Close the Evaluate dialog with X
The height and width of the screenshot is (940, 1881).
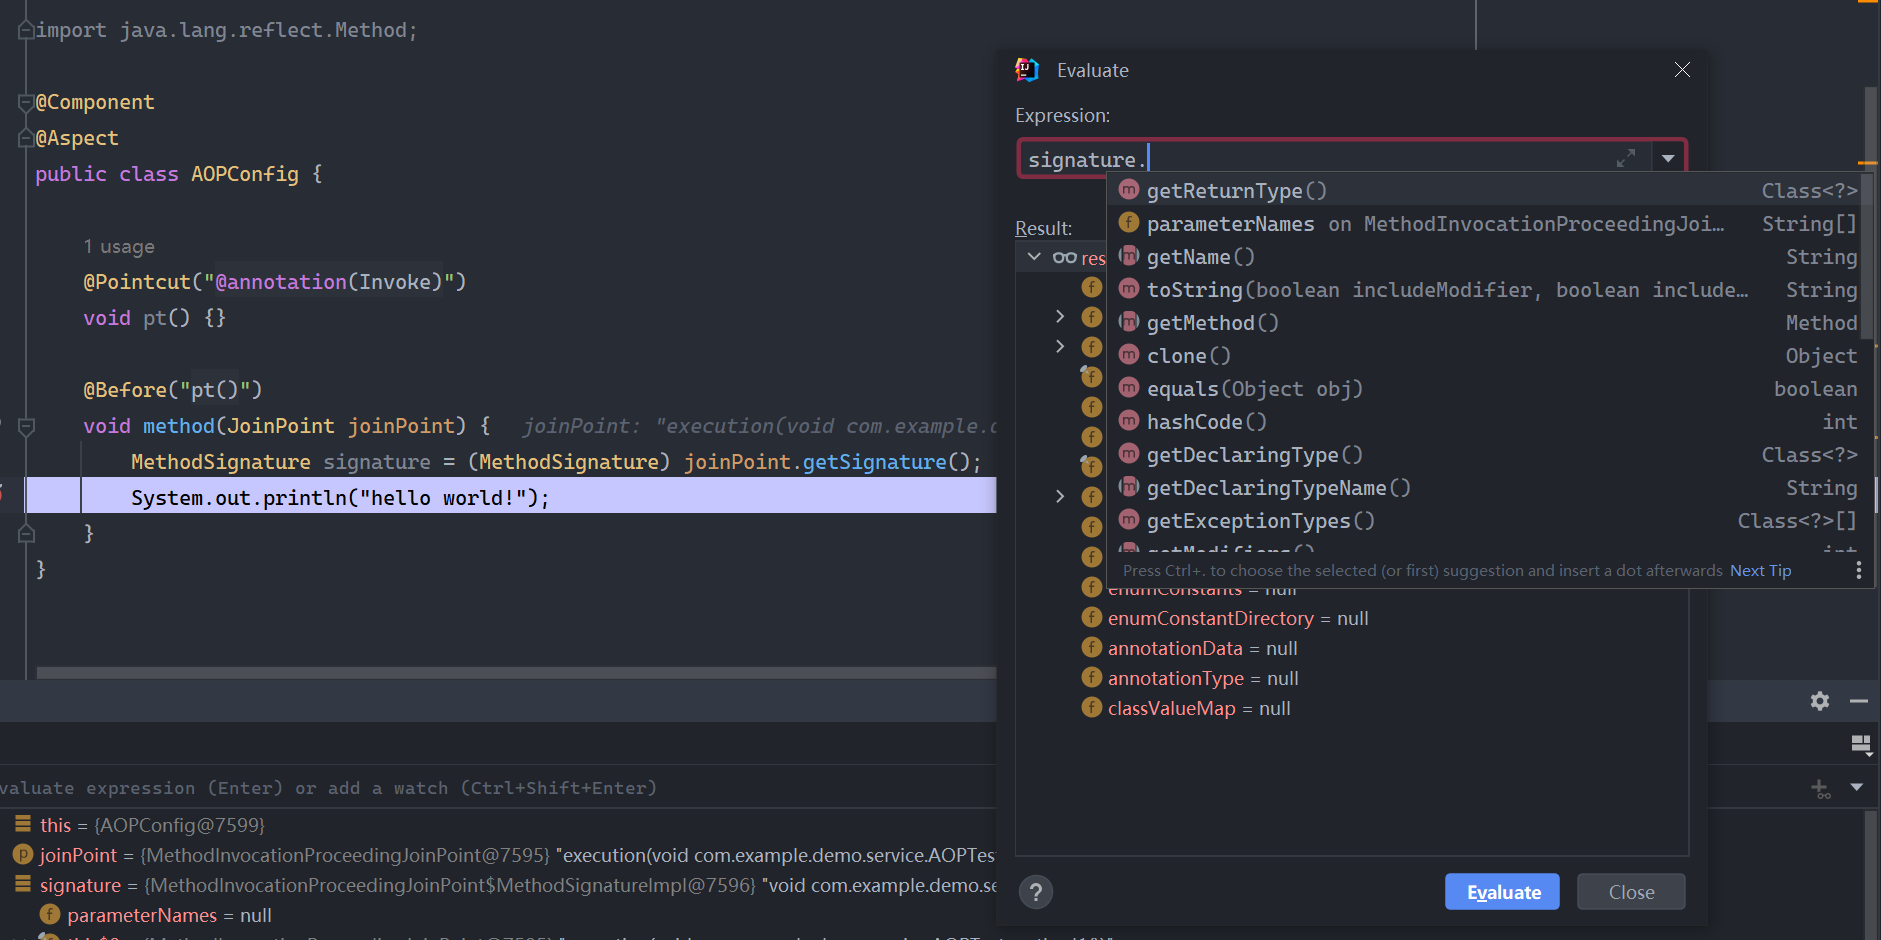(1683, 69)
